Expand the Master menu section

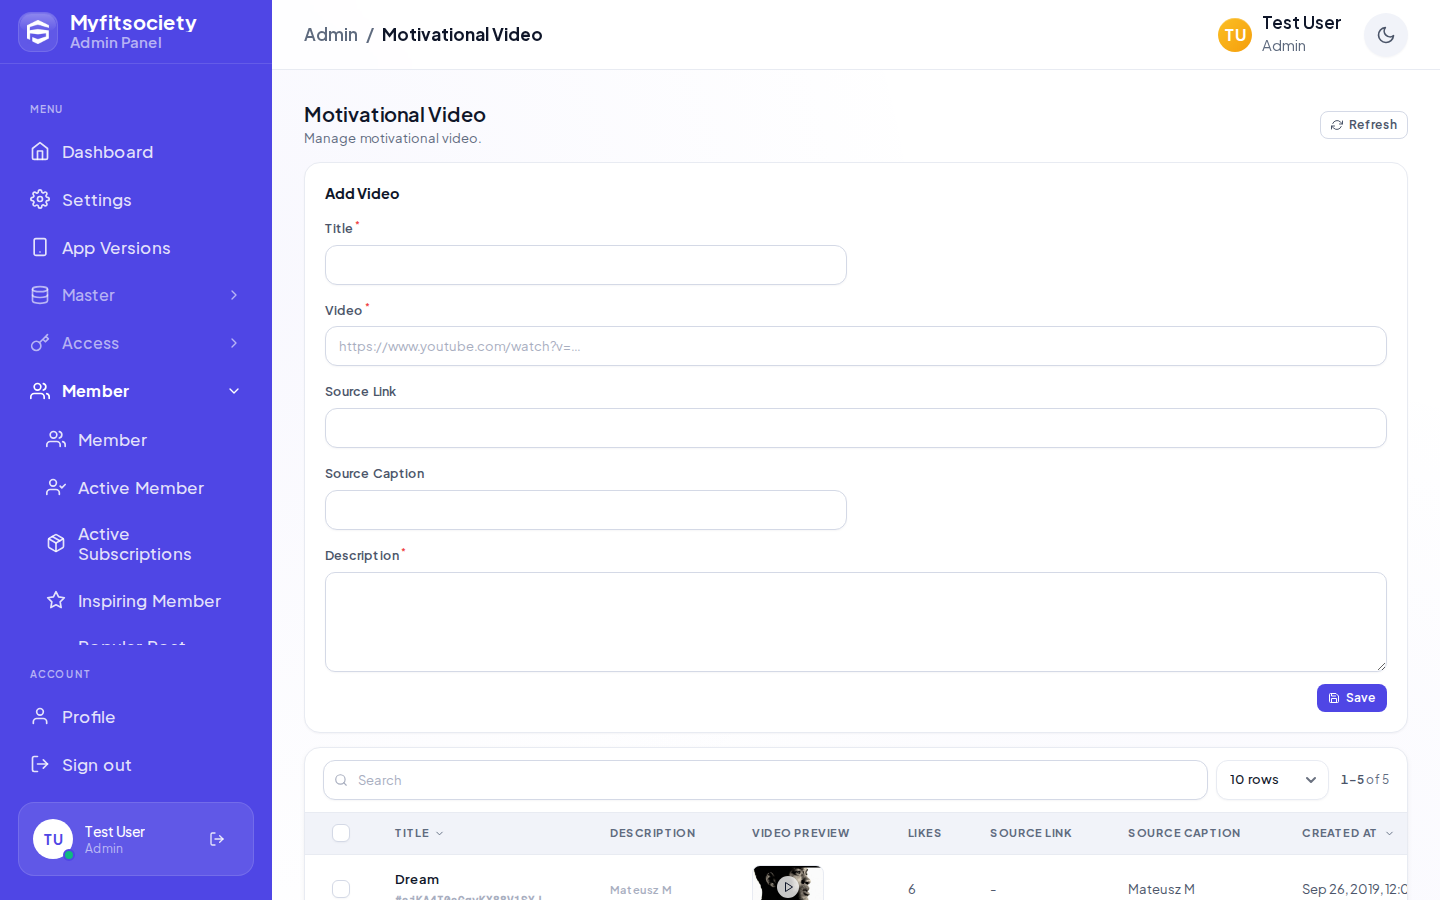(x=136, y=295)
